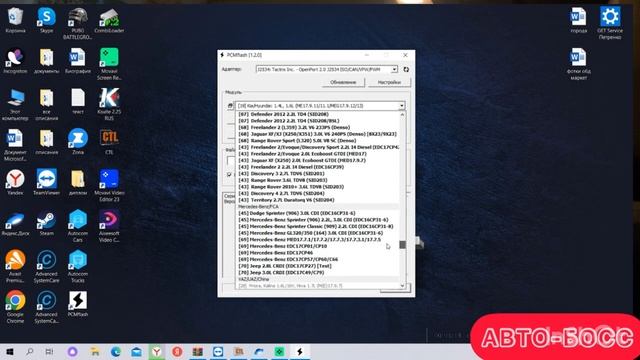Select [43] Discovery 4 2.7L TDV6 (SID204)

(281, 193)
